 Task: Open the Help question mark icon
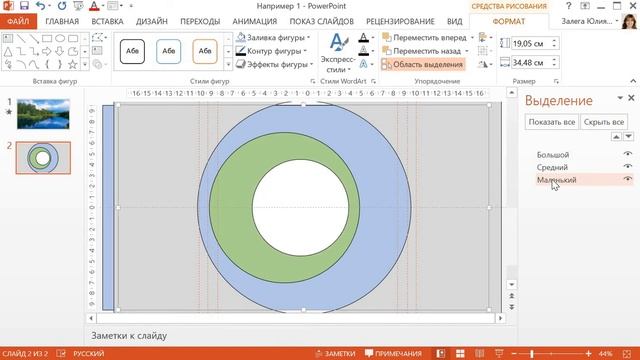point(569,6)
